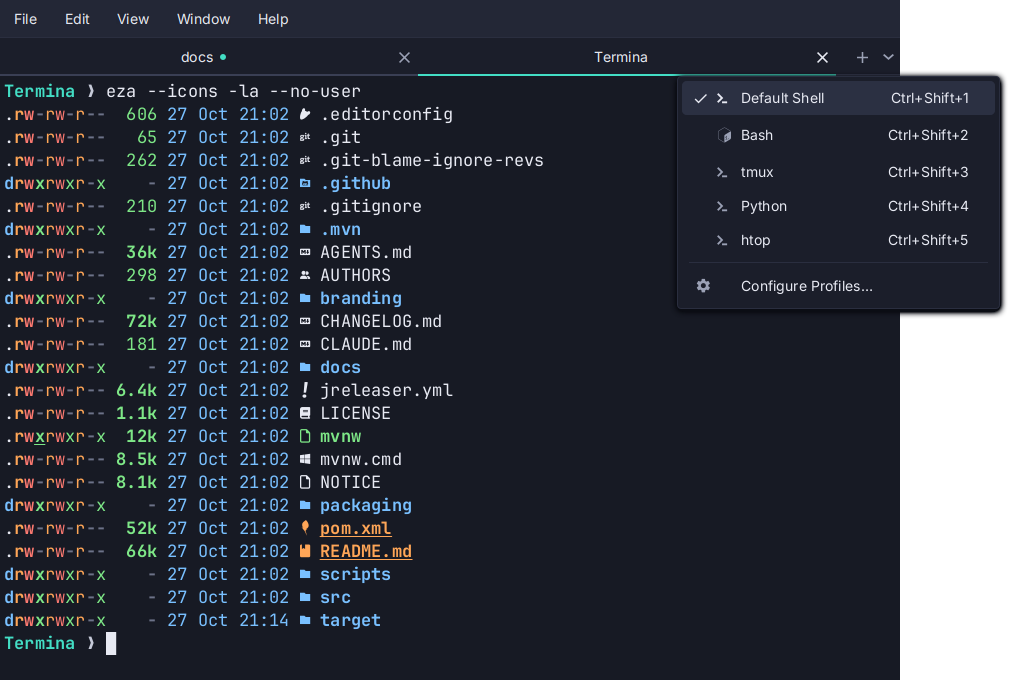This screenshot has height=680, width=1010.
Task: Click the git icon beside .gitignore
Action: coord(305,206)
